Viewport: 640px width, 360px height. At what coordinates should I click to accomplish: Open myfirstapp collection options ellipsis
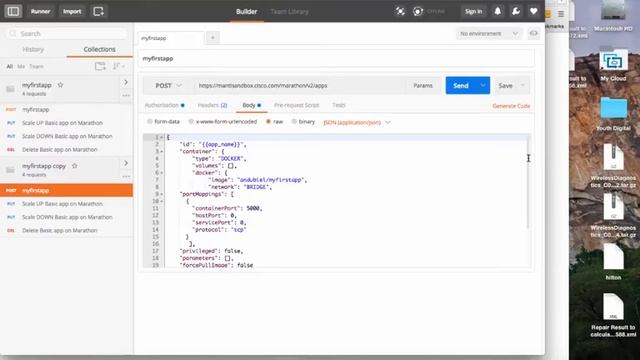126,96
